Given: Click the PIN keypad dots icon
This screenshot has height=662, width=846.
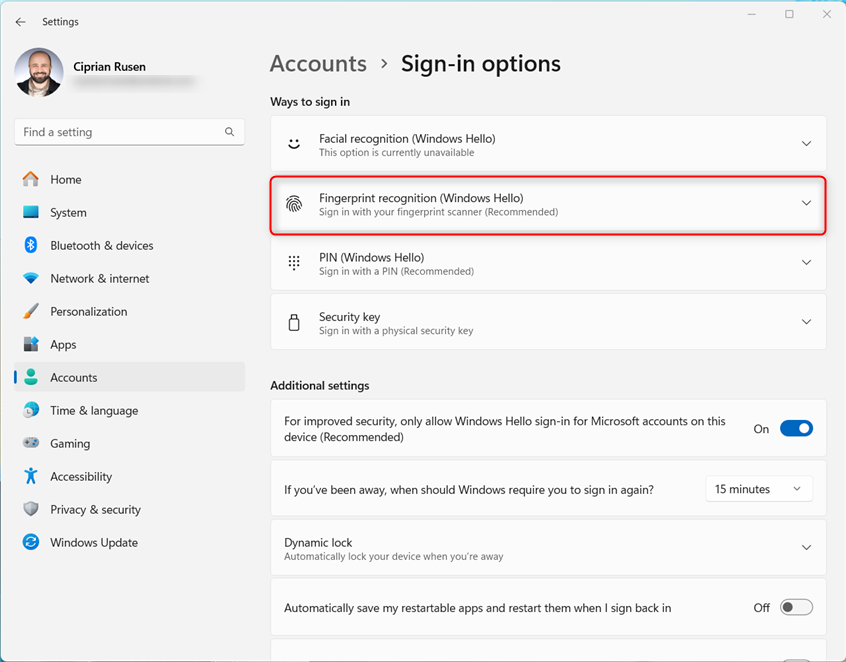Looking at the screenshot, I should pos(294,263).
